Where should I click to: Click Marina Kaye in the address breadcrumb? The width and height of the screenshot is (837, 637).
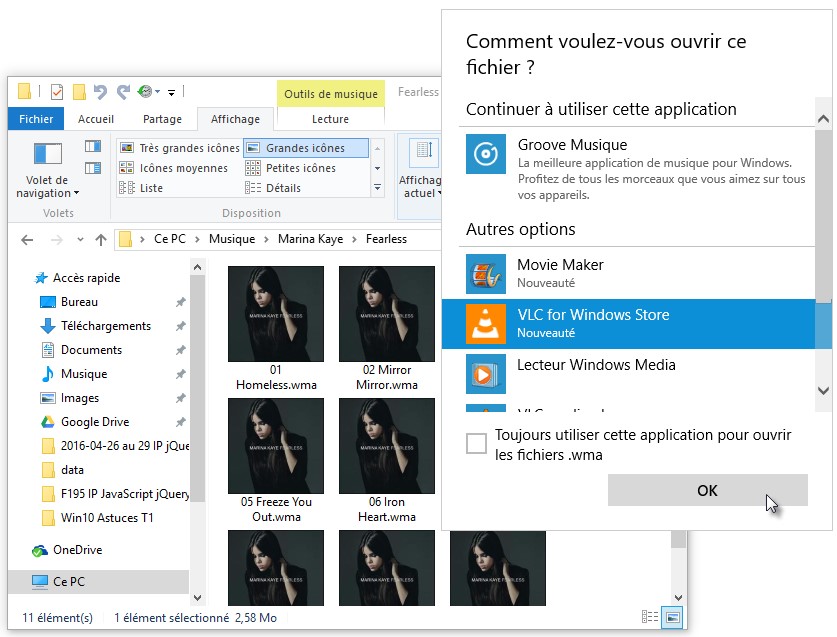tap(311, 240)
